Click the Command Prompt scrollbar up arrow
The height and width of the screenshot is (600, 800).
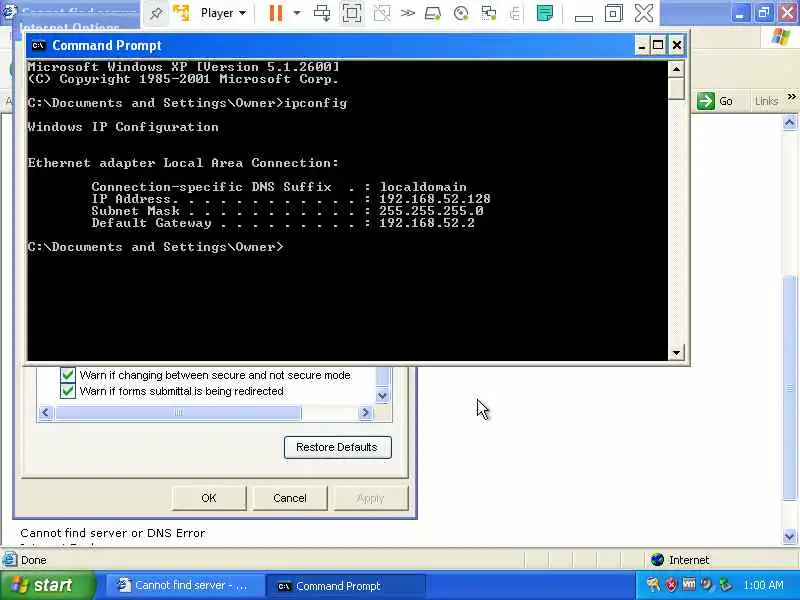pos(676,68)
